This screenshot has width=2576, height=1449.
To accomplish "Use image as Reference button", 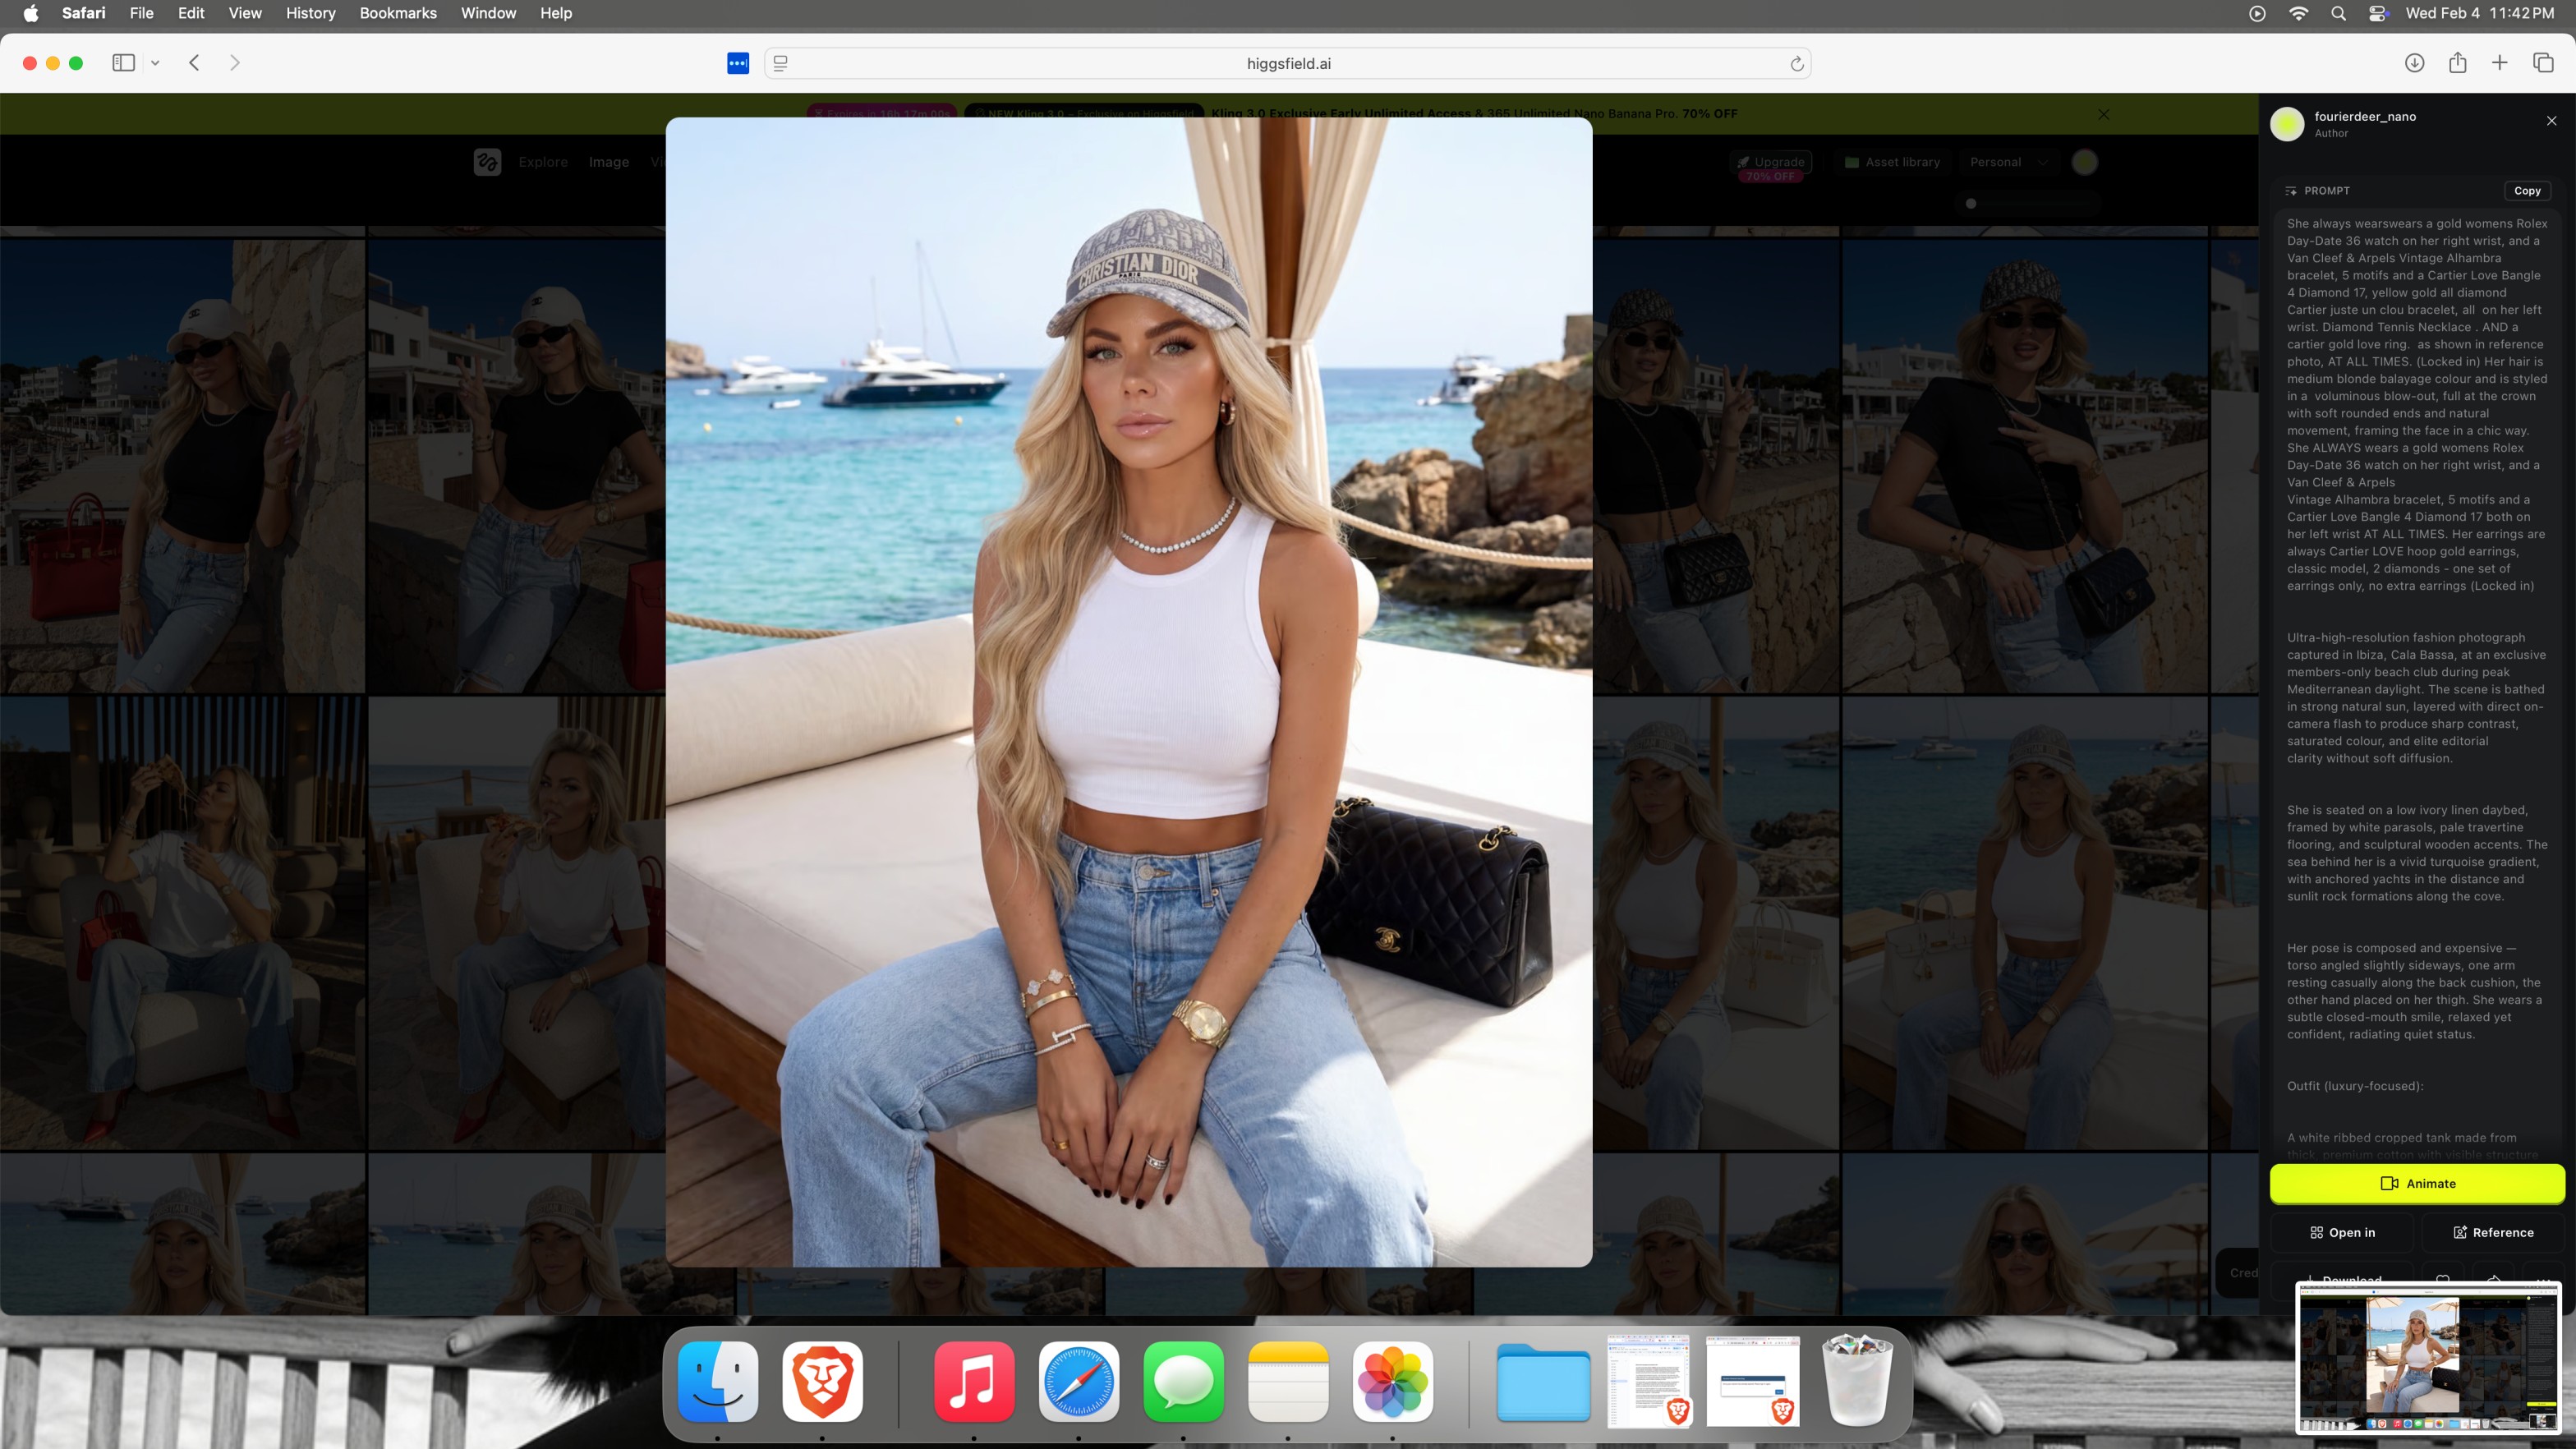I will tap(2492, 1232).
